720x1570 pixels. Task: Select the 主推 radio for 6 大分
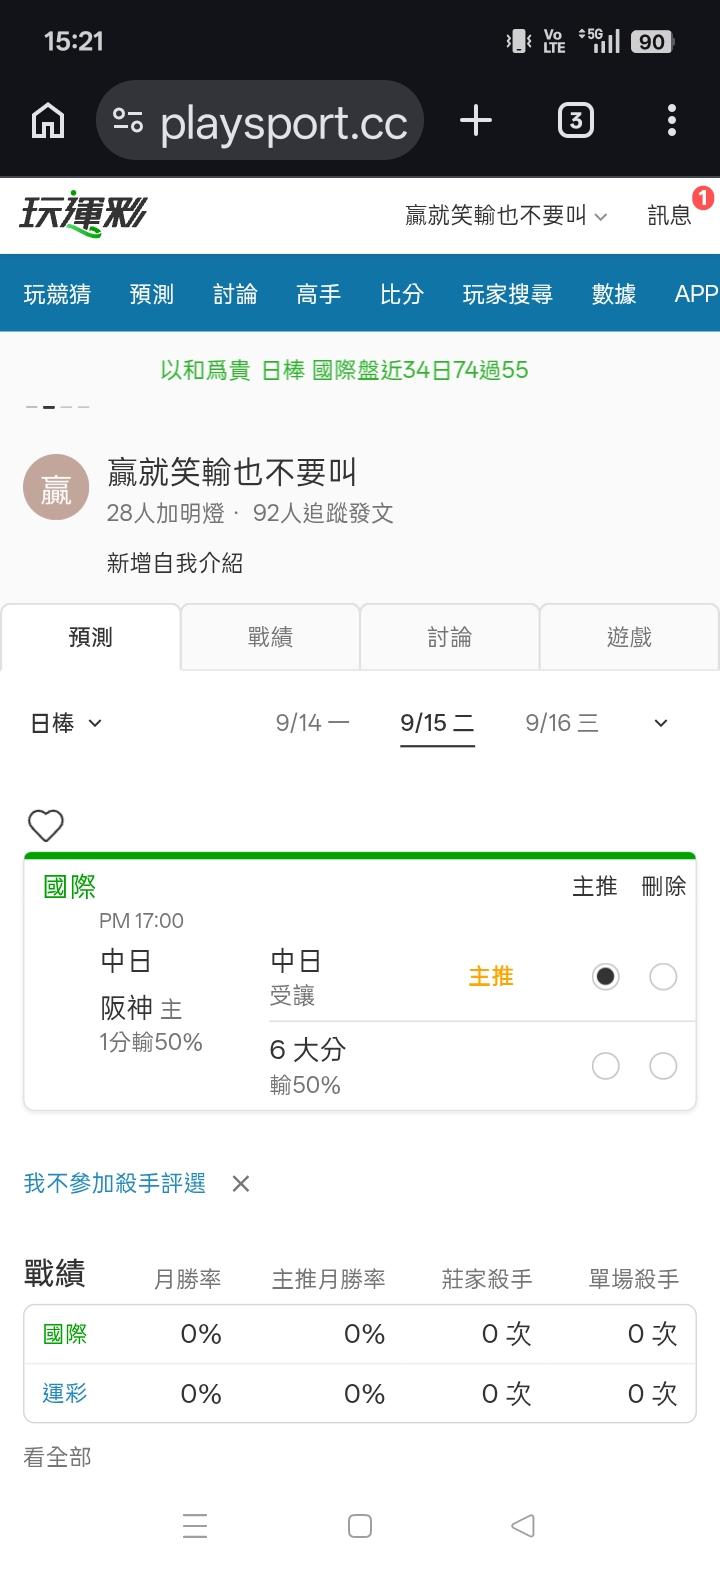pyautogui.click(x=605, y=1066)
